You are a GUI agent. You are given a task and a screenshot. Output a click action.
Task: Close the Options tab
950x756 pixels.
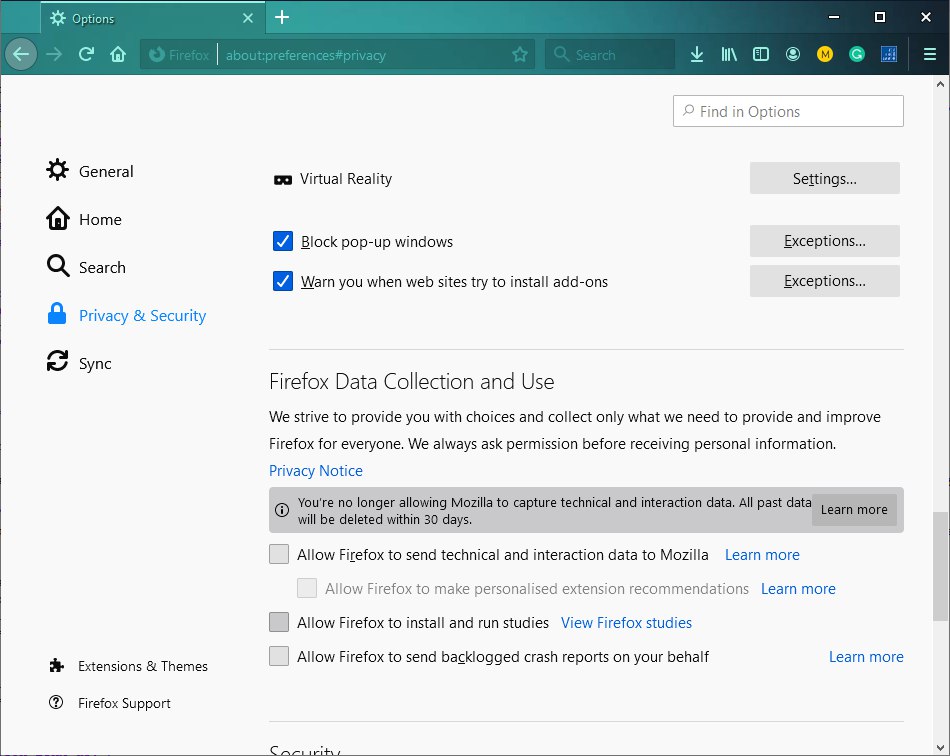point(248,18)
